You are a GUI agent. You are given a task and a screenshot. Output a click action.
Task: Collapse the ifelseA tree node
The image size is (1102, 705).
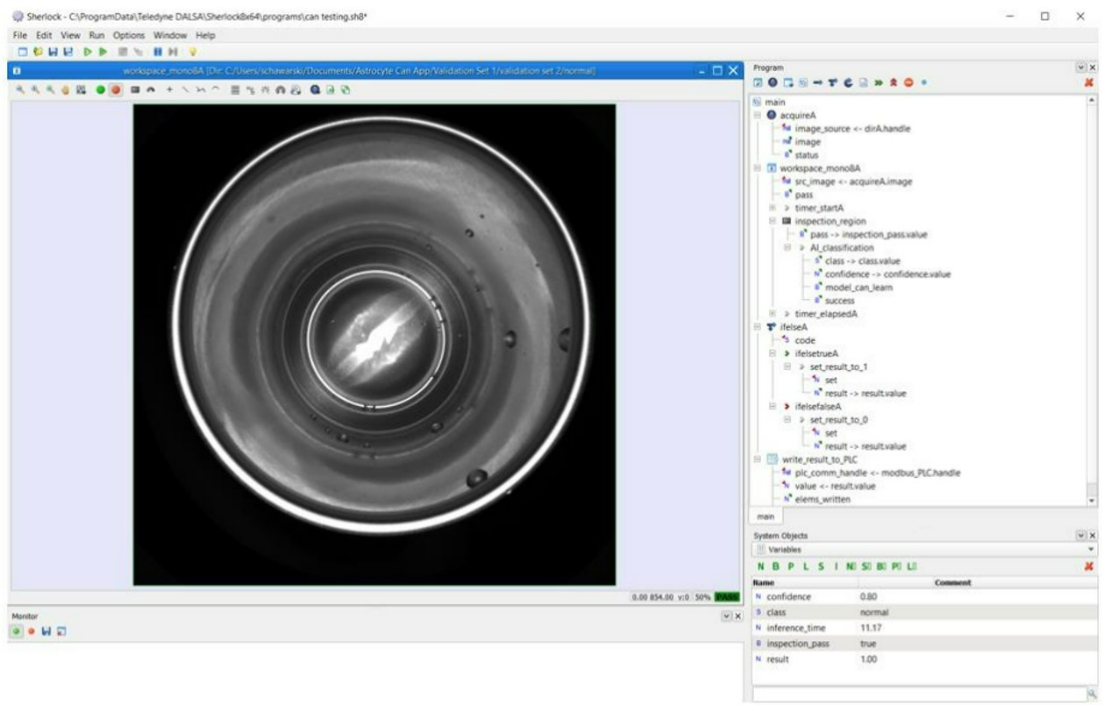758,327
